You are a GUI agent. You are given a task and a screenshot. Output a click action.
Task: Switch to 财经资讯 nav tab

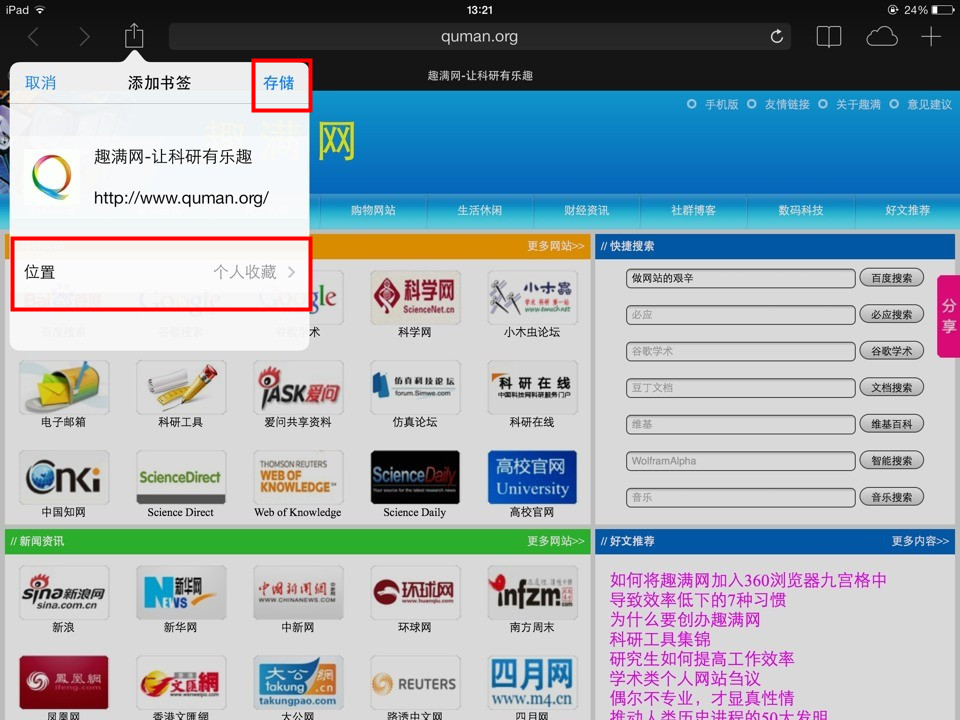point(587,210)
